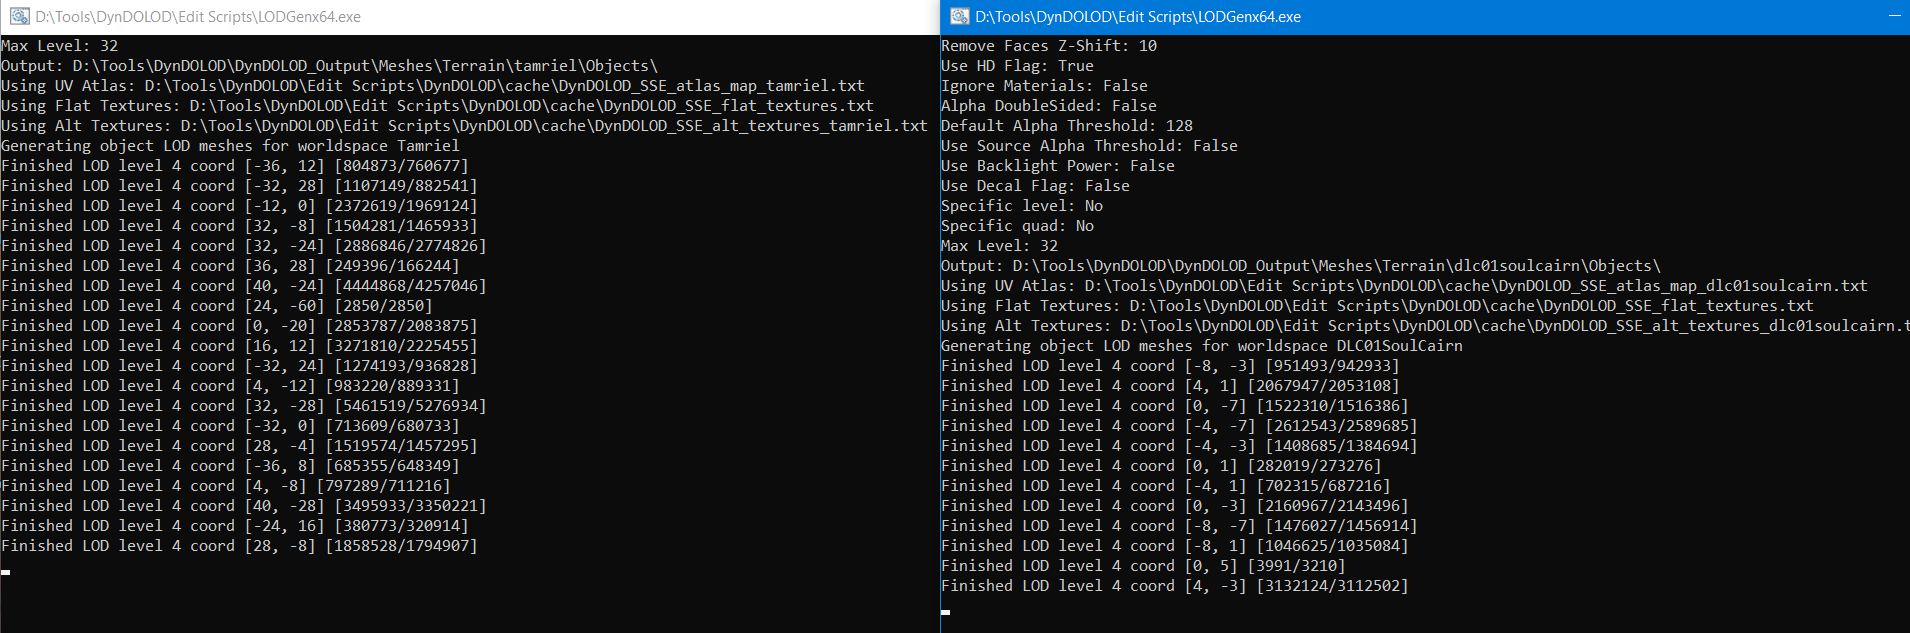Click 'Specific level: No' line
The width and height of the screenshot is (1910, 633).
[x=1022, y=206]
